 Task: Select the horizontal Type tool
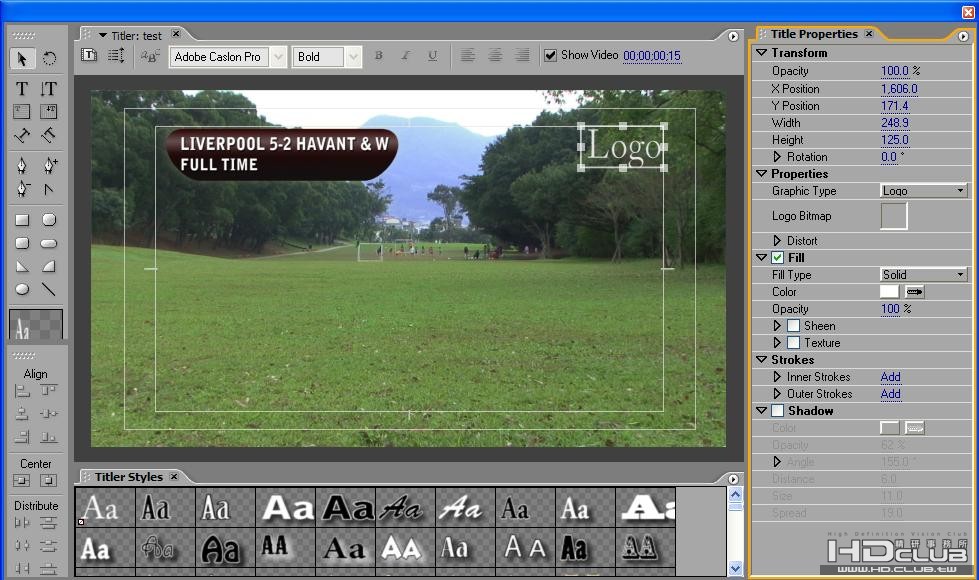[22, 89]
